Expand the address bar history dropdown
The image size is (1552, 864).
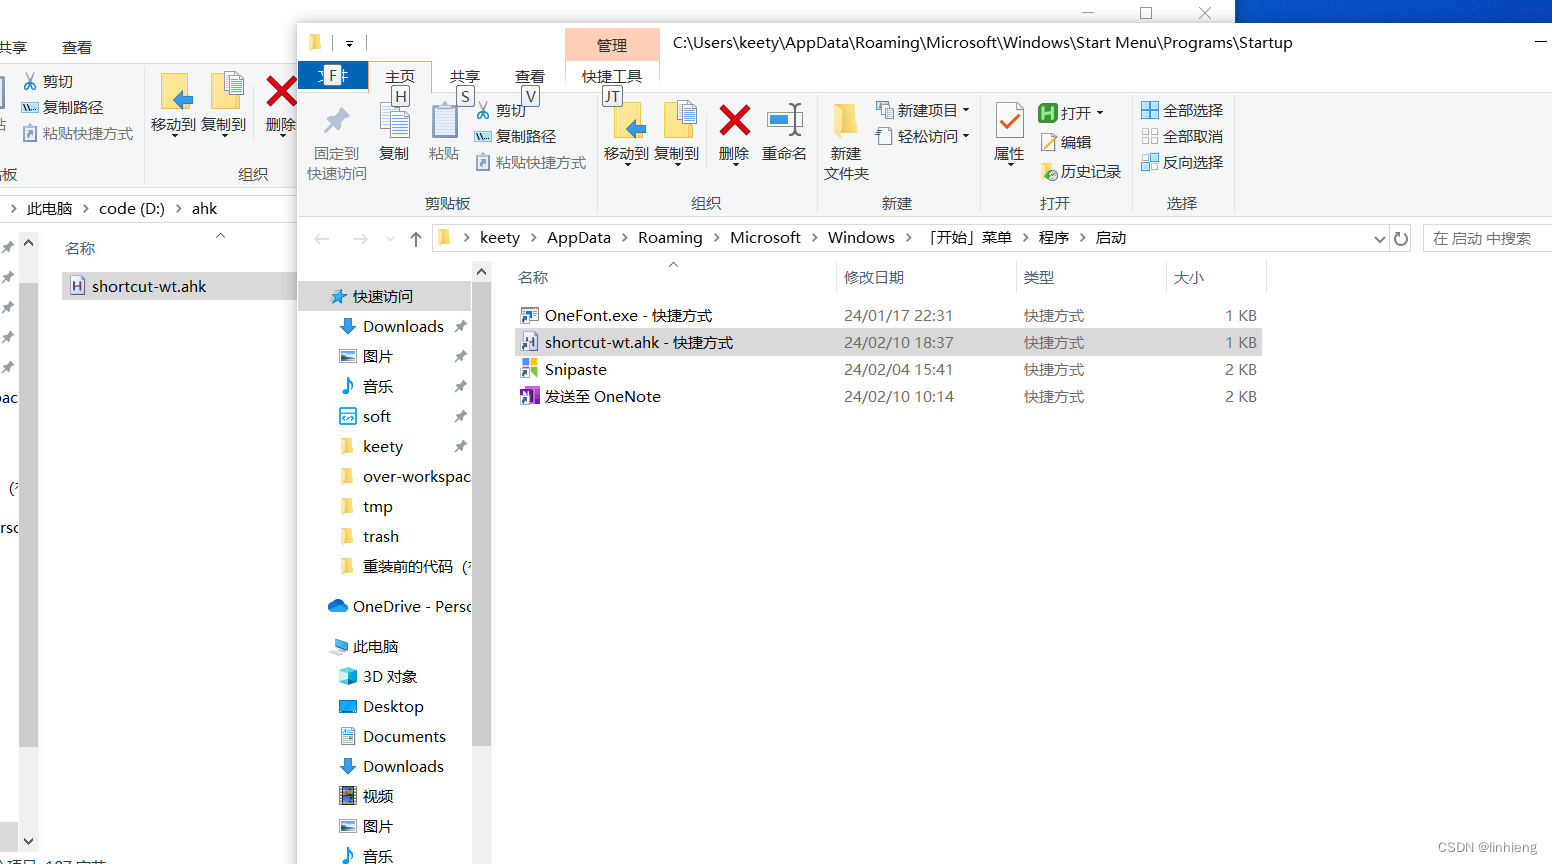[1380, 238]
